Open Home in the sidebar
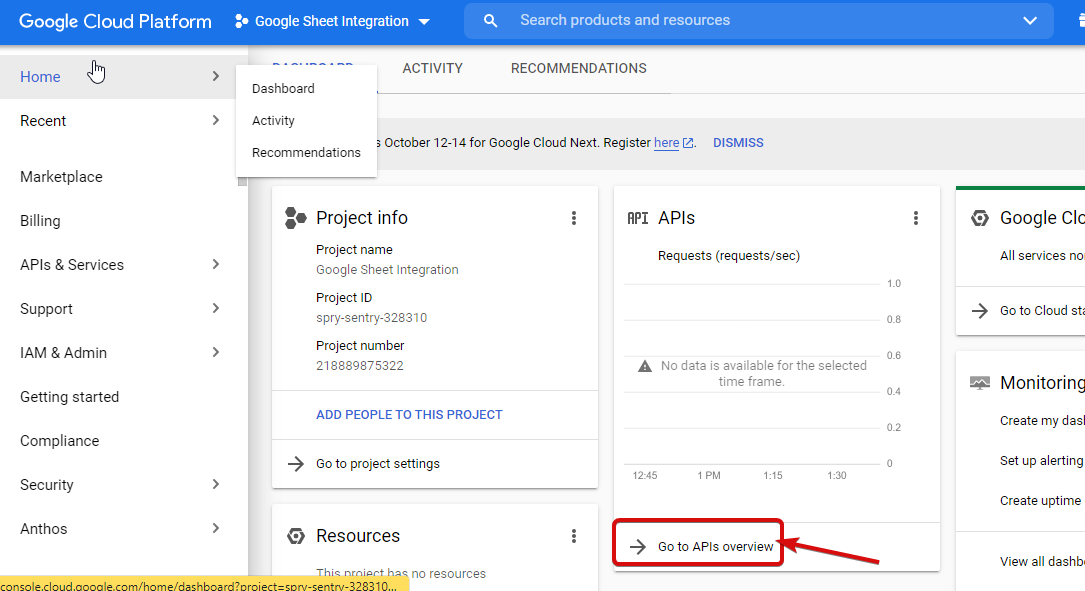Viewport: 1085px width, 591px height. tap(40, 77)
